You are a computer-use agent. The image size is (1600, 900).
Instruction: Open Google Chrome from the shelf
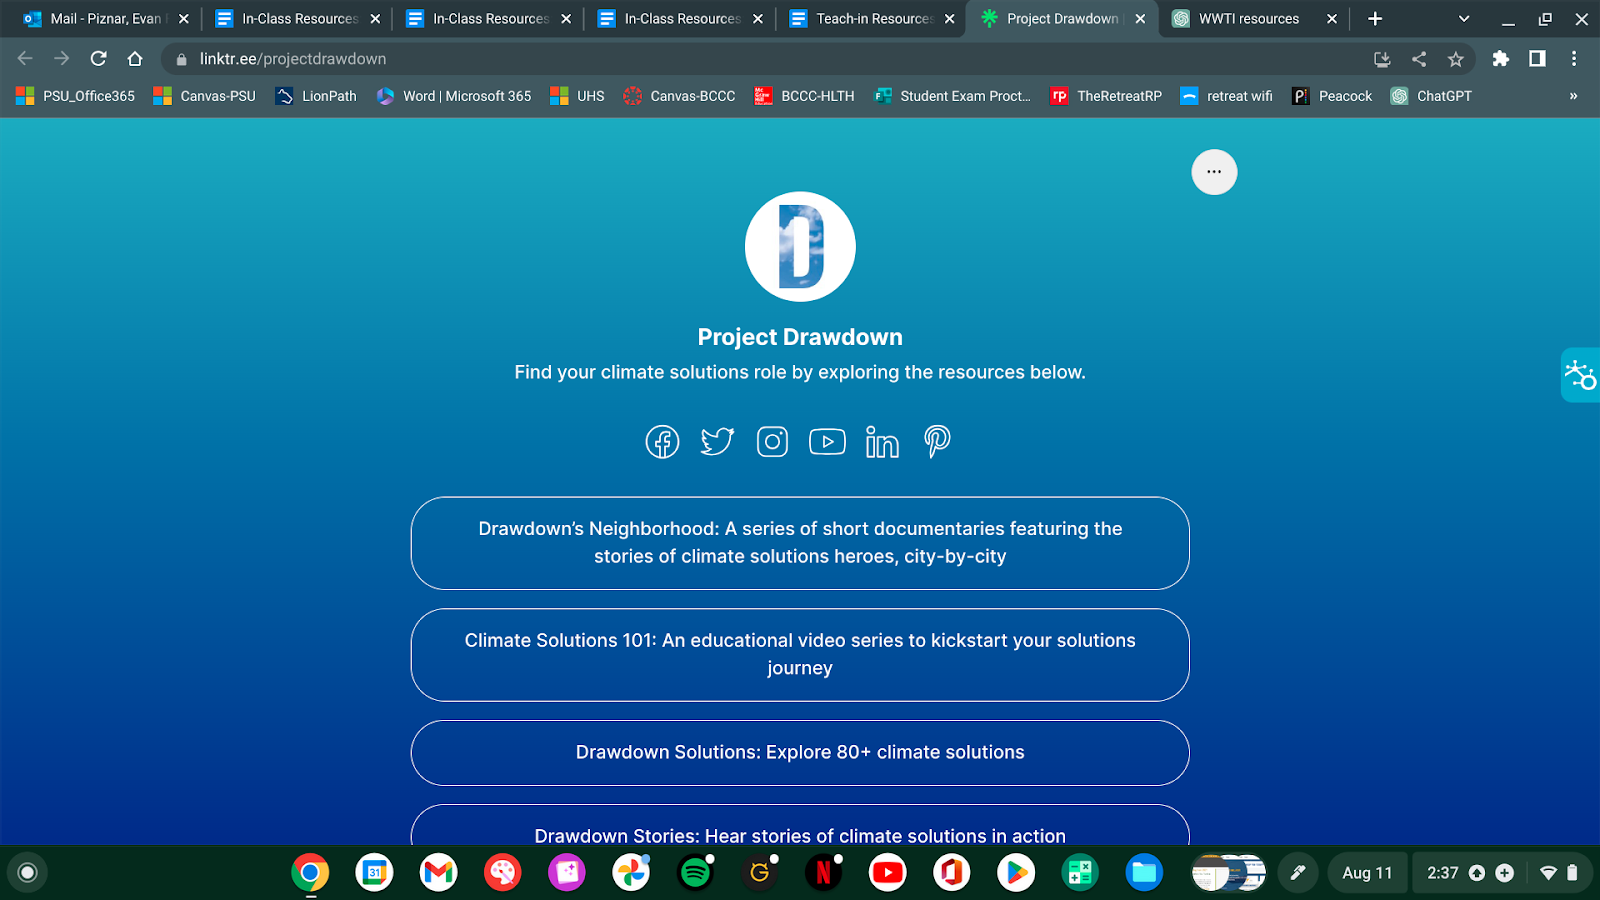310,873
